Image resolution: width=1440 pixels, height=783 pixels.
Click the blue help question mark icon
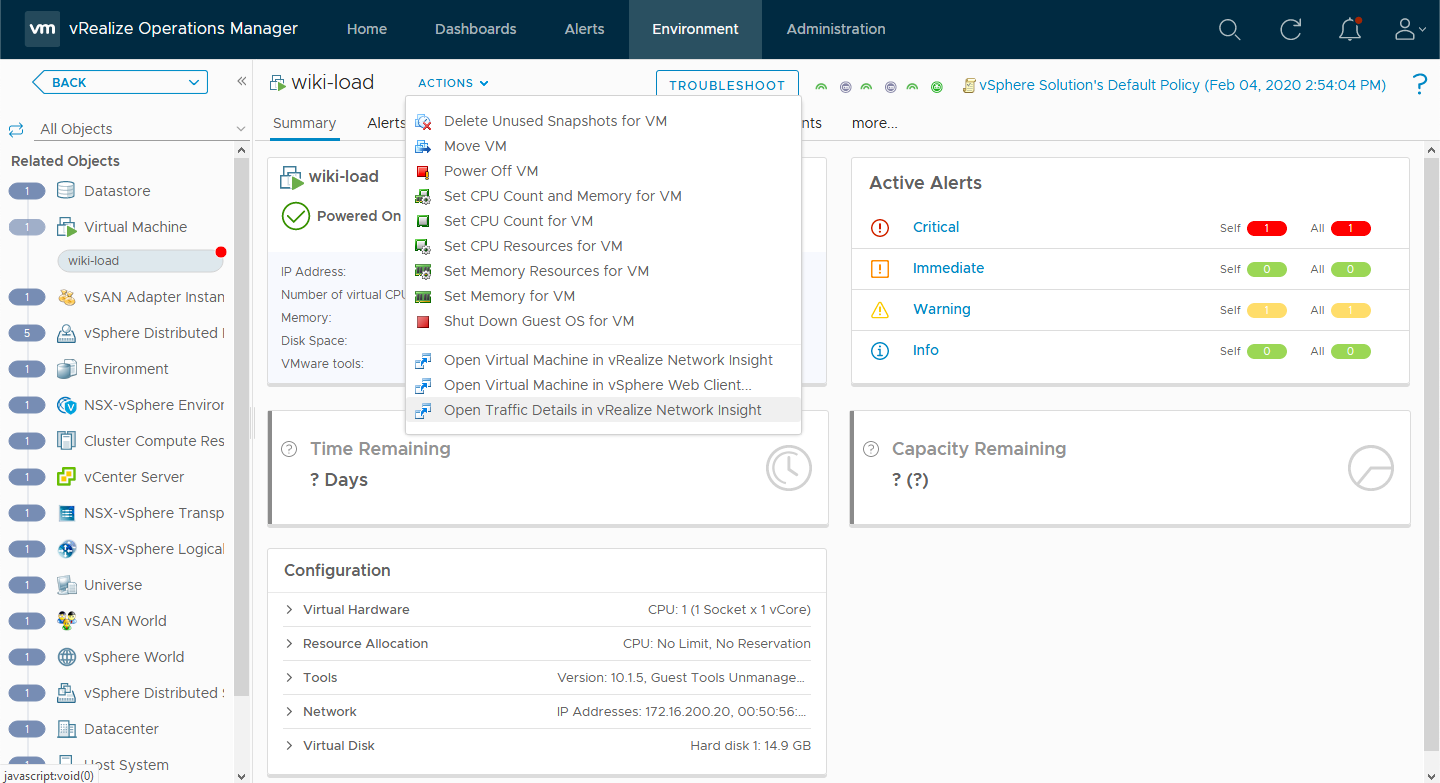pos(1419,85)
